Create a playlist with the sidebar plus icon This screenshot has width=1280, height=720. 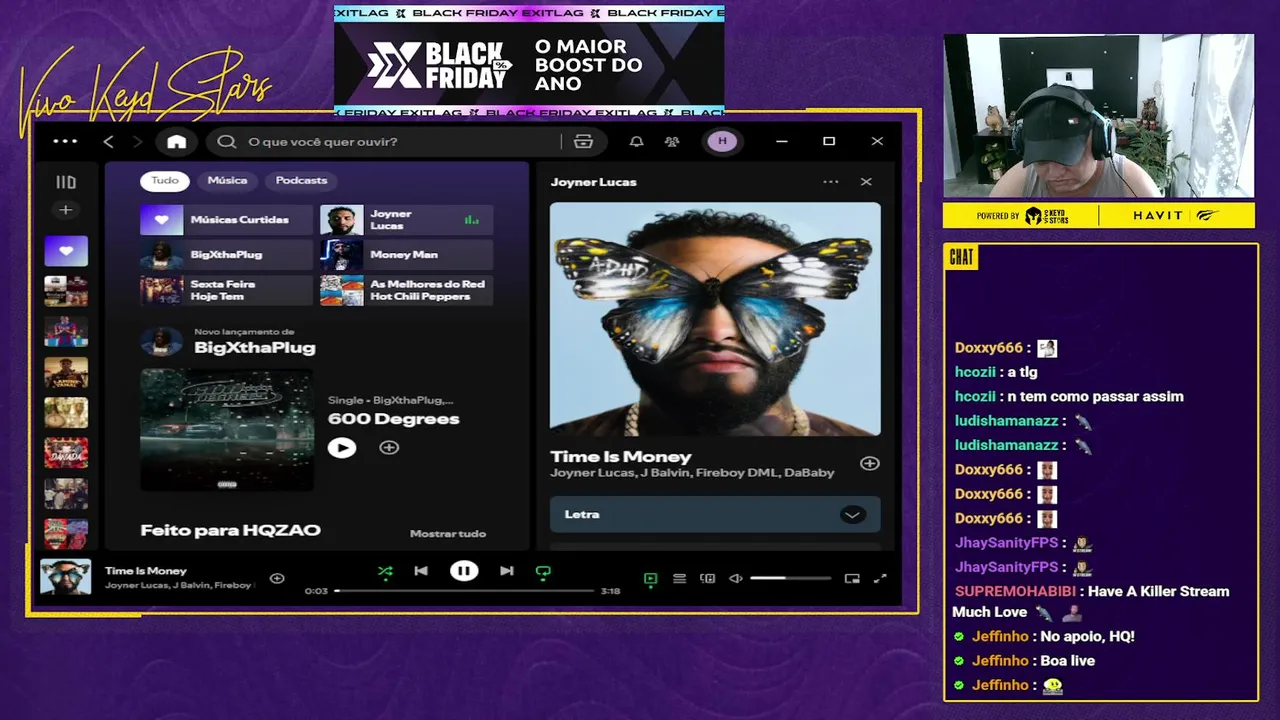[x=65, y=210]
